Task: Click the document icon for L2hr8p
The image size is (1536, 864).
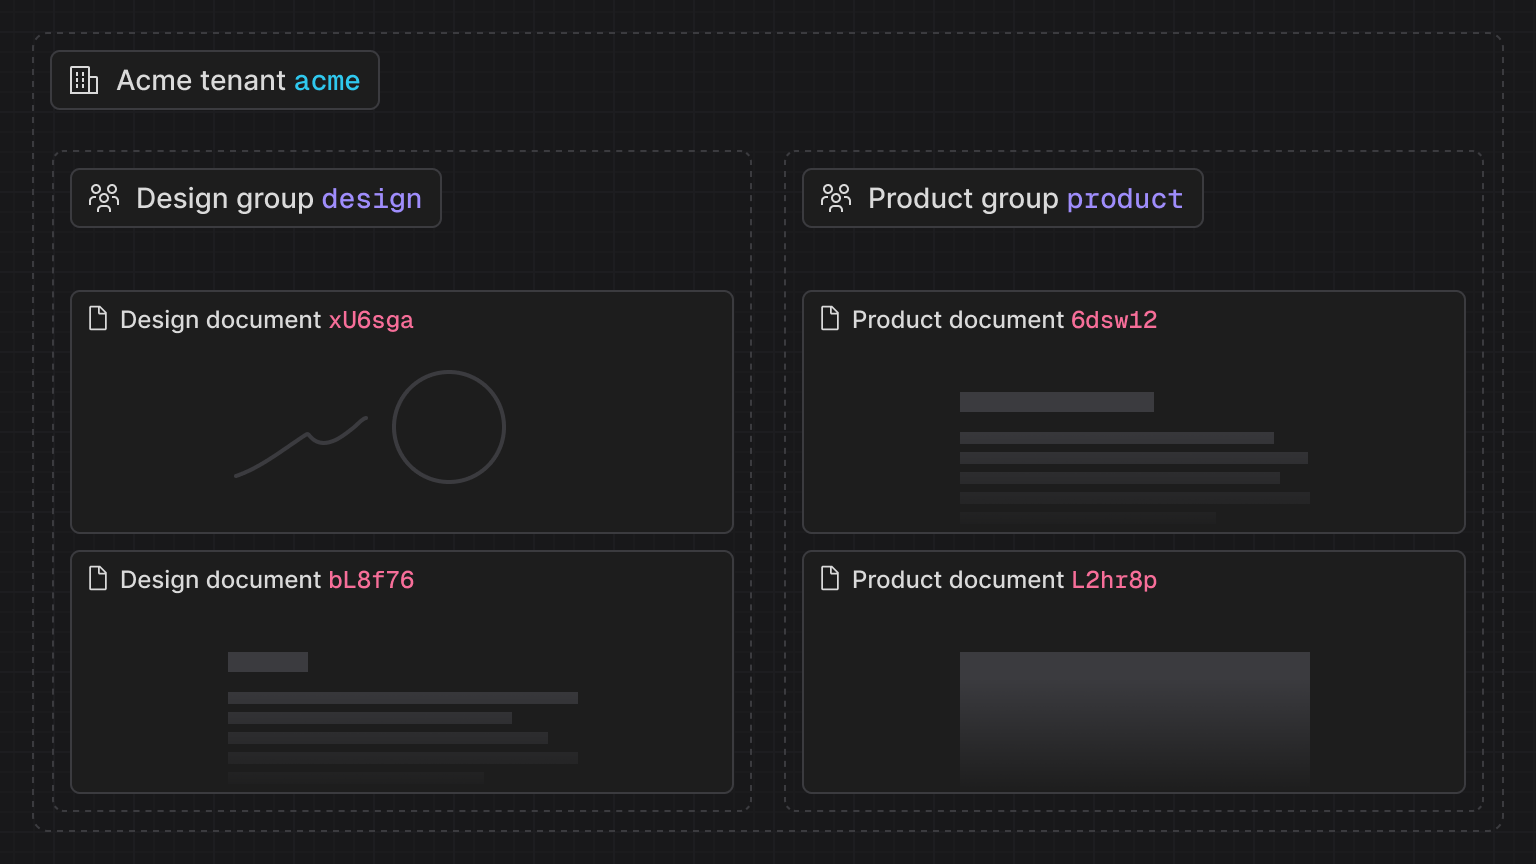Action: click(830, 578)
